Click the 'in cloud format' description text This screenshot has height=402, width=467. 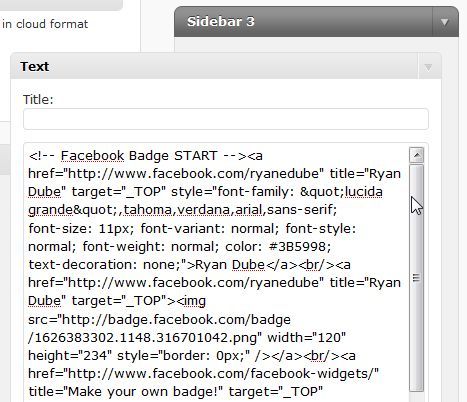click(45, 24)
